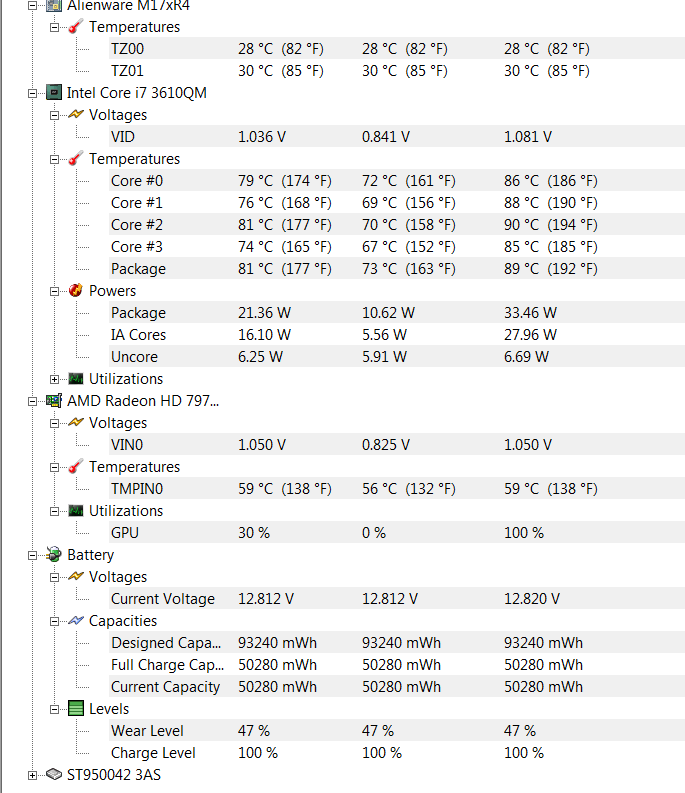Expand the ST950042 3AS drive node
The width and height of the screenshot is (685, 793).
[32, 775]
